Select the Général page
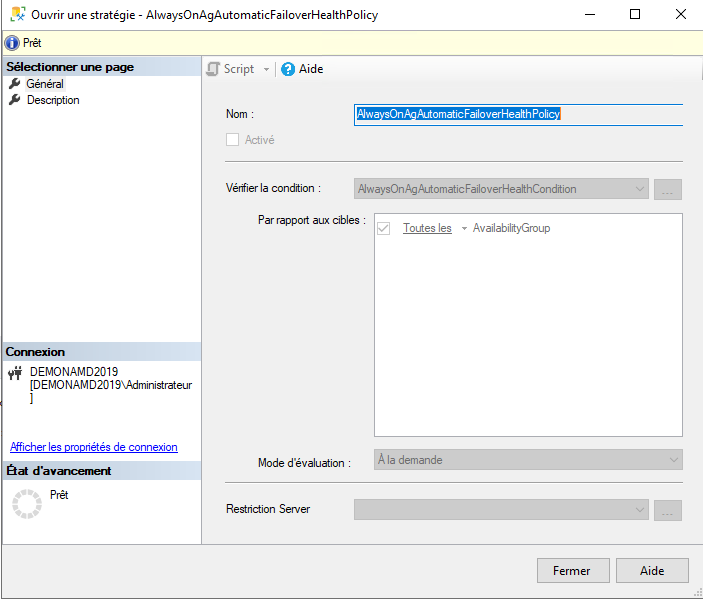 (x=45, y=84)
